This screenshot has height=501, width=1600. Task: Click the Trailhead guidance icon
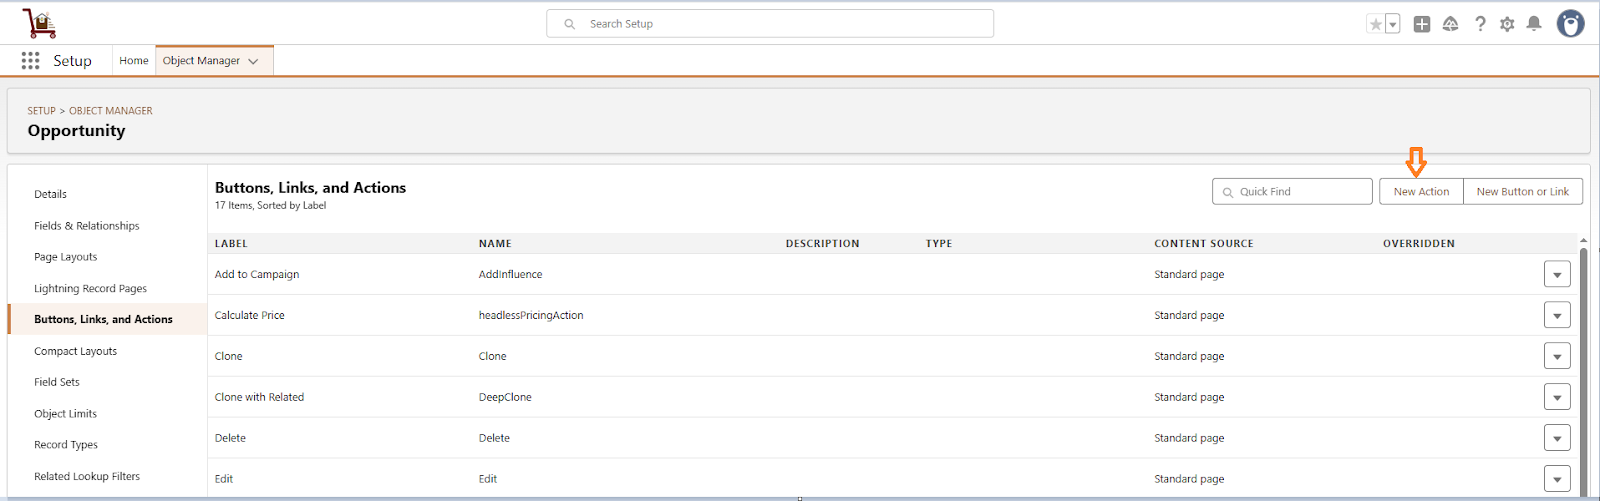(1450, 24)
